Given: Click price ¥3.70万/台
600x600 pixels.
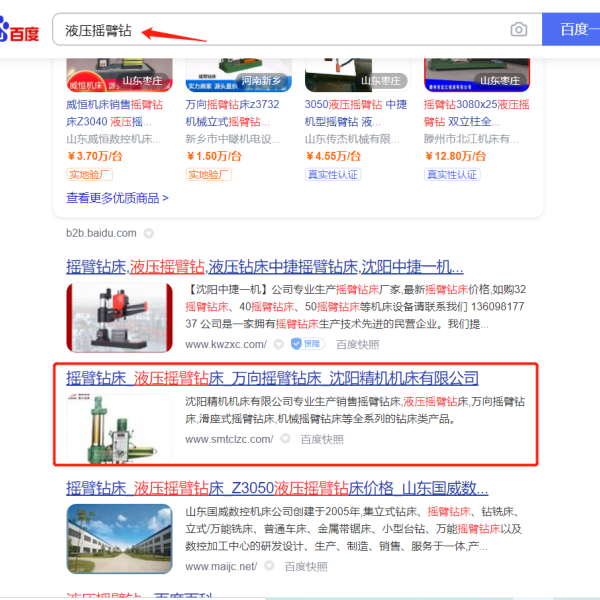Looking at the screenshot, I should tap(95, 156).
